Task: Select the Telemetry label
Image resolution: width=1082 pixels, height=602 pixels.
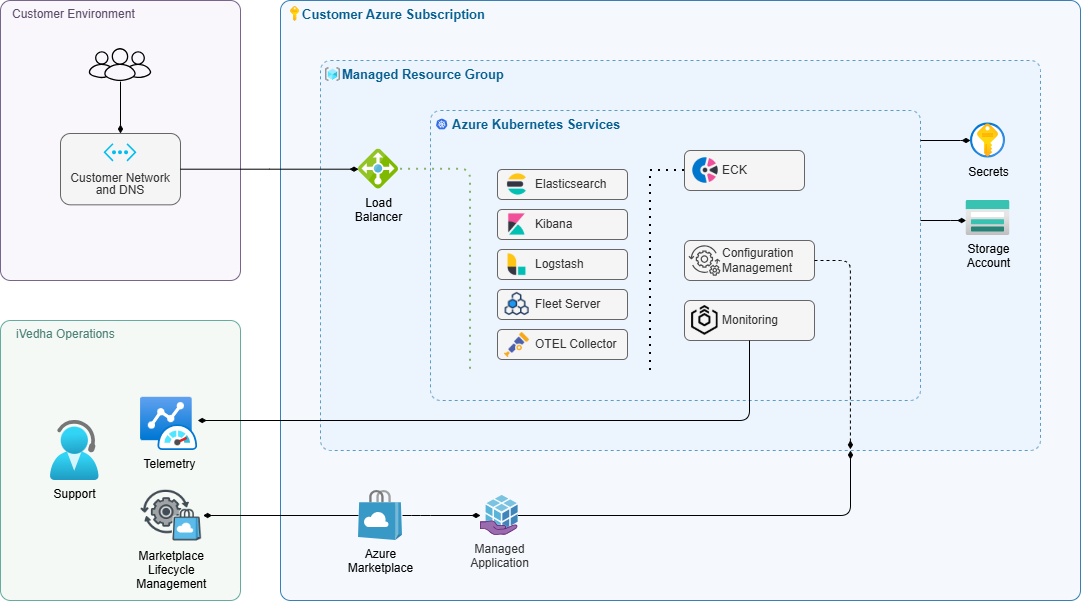Action: pos(169,464)
